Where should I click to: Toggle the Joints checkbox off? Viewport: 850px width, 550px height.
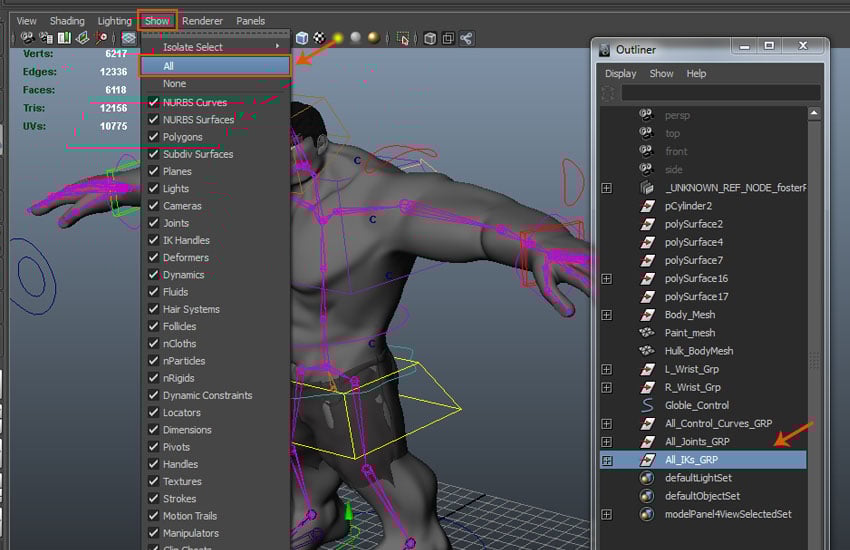click(153, 223)
